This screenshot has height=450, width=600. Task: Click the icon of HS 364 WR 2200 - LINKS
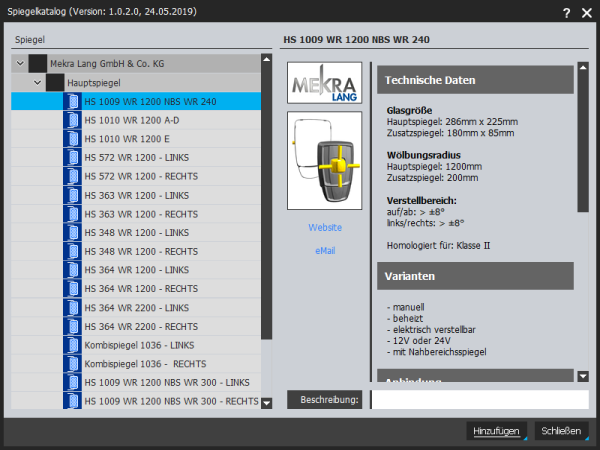72,308
